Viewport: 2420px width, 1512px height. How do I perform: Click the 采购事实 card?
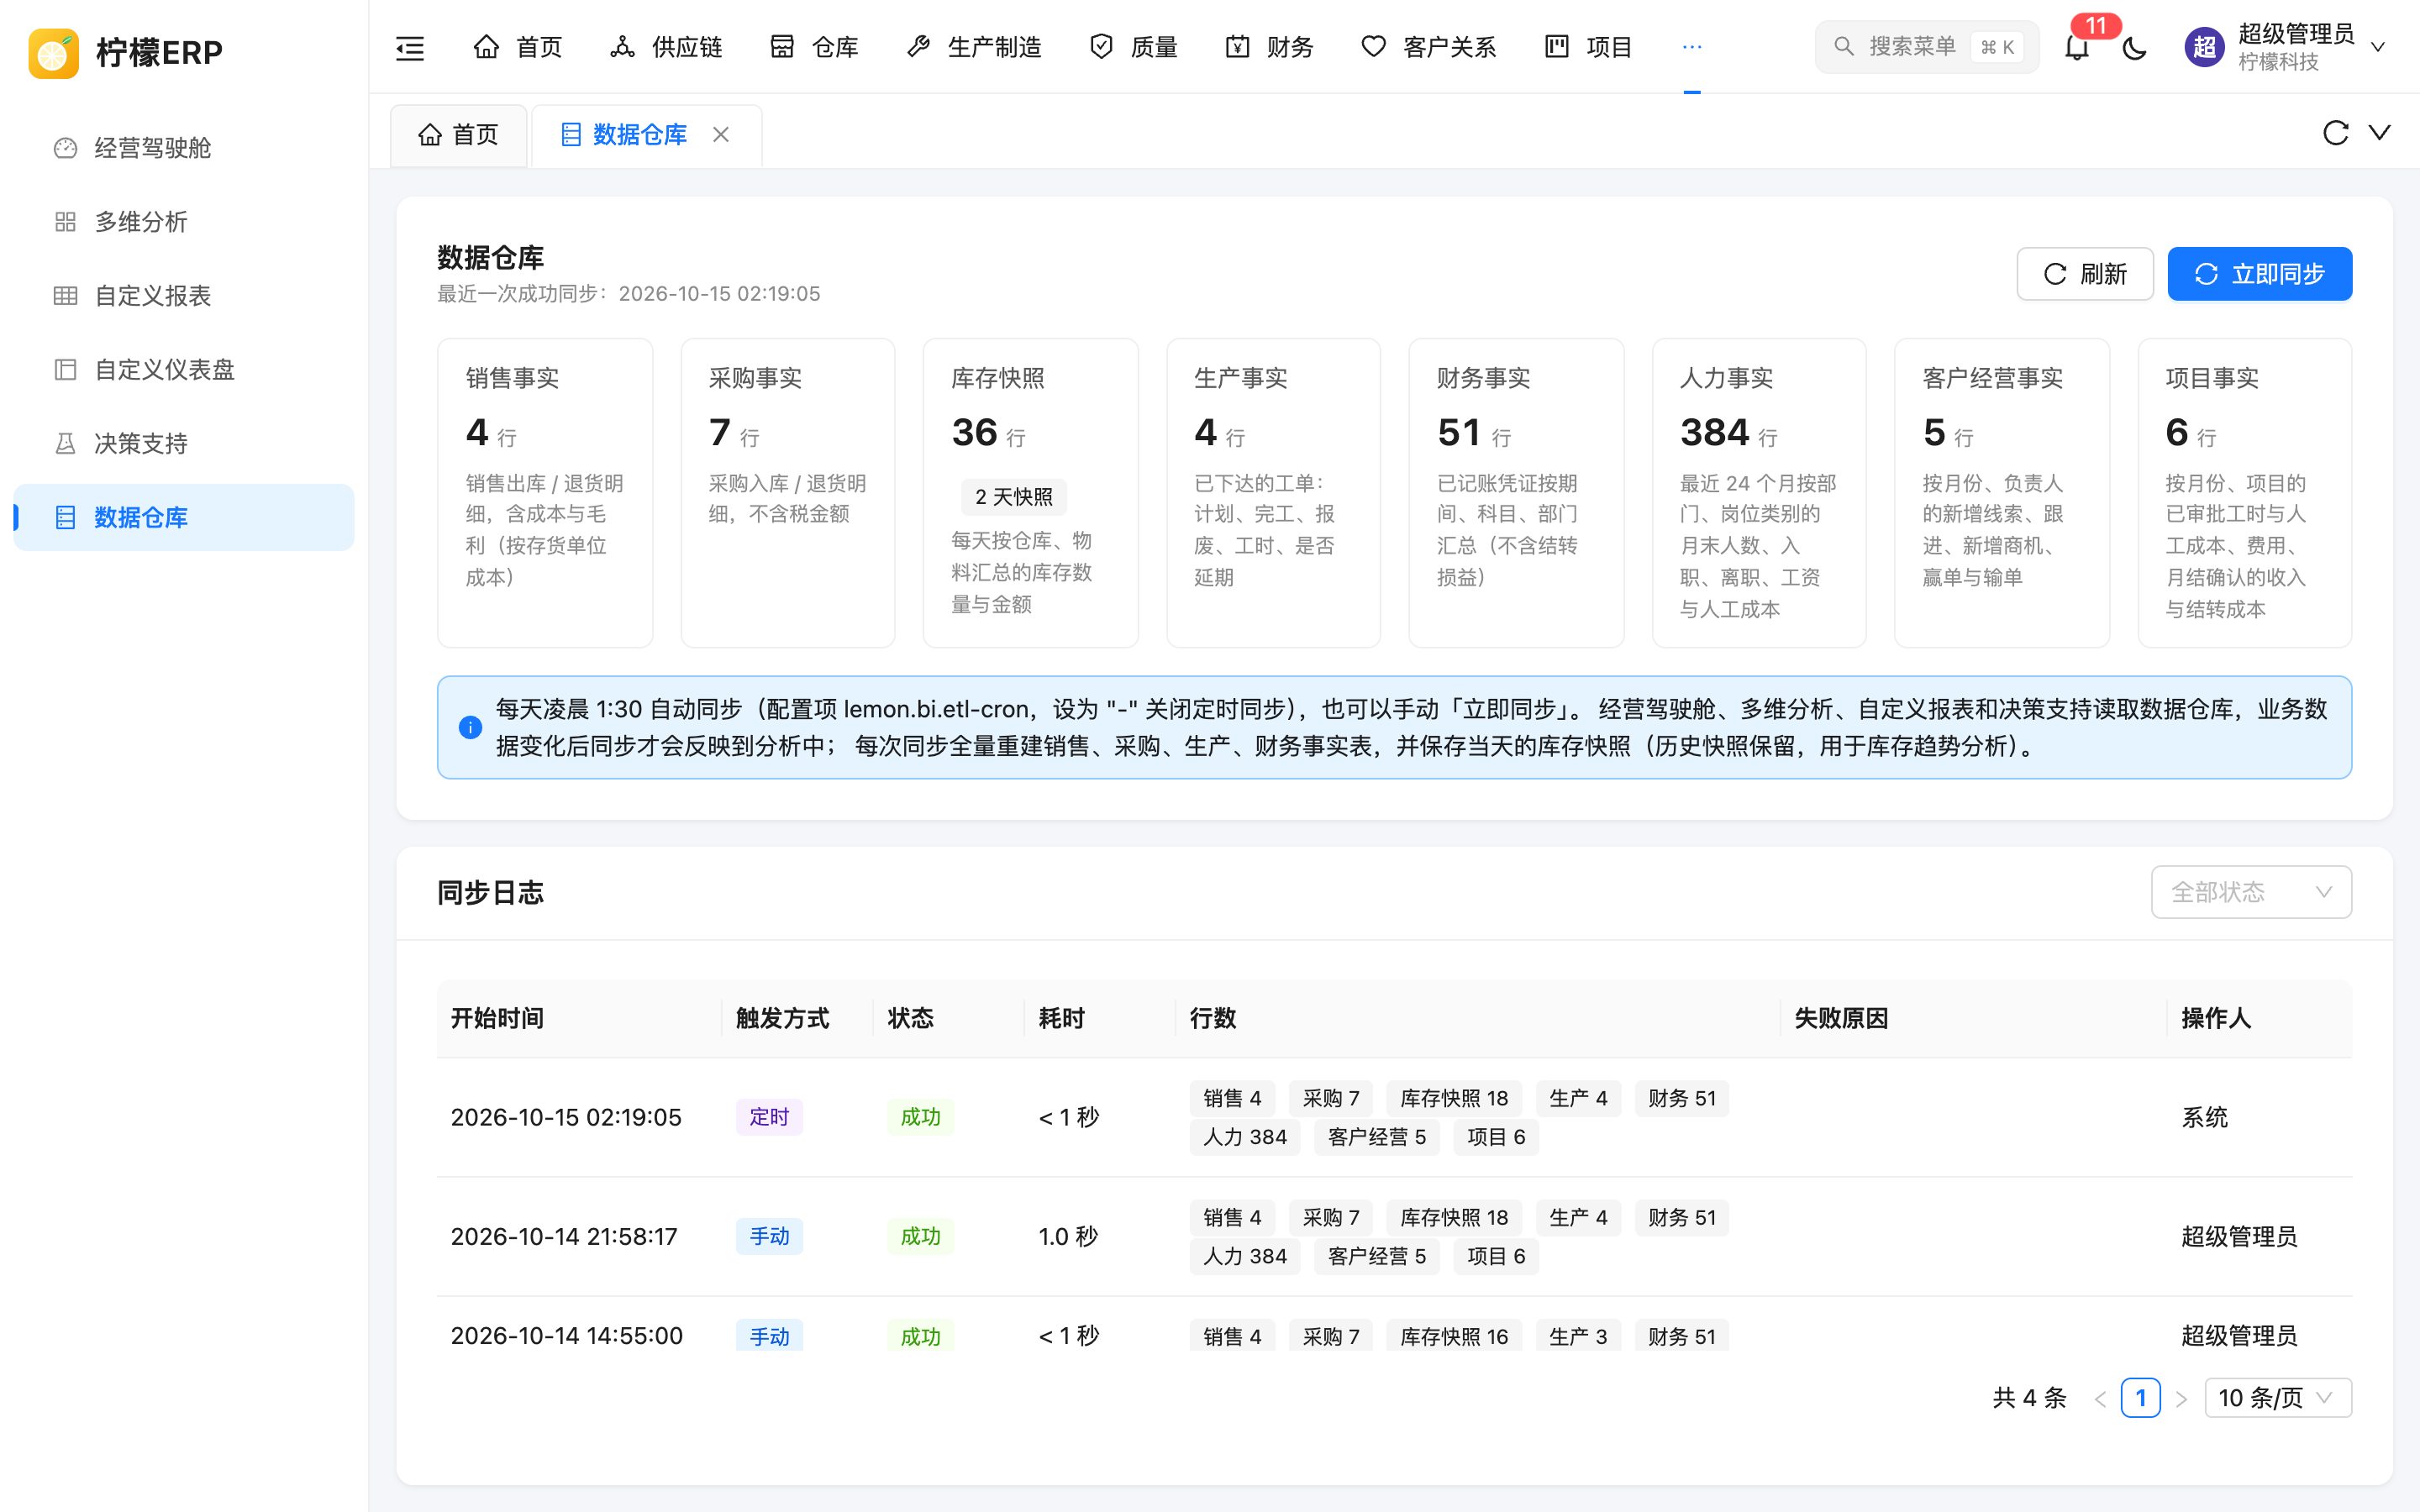click(788, 493)
